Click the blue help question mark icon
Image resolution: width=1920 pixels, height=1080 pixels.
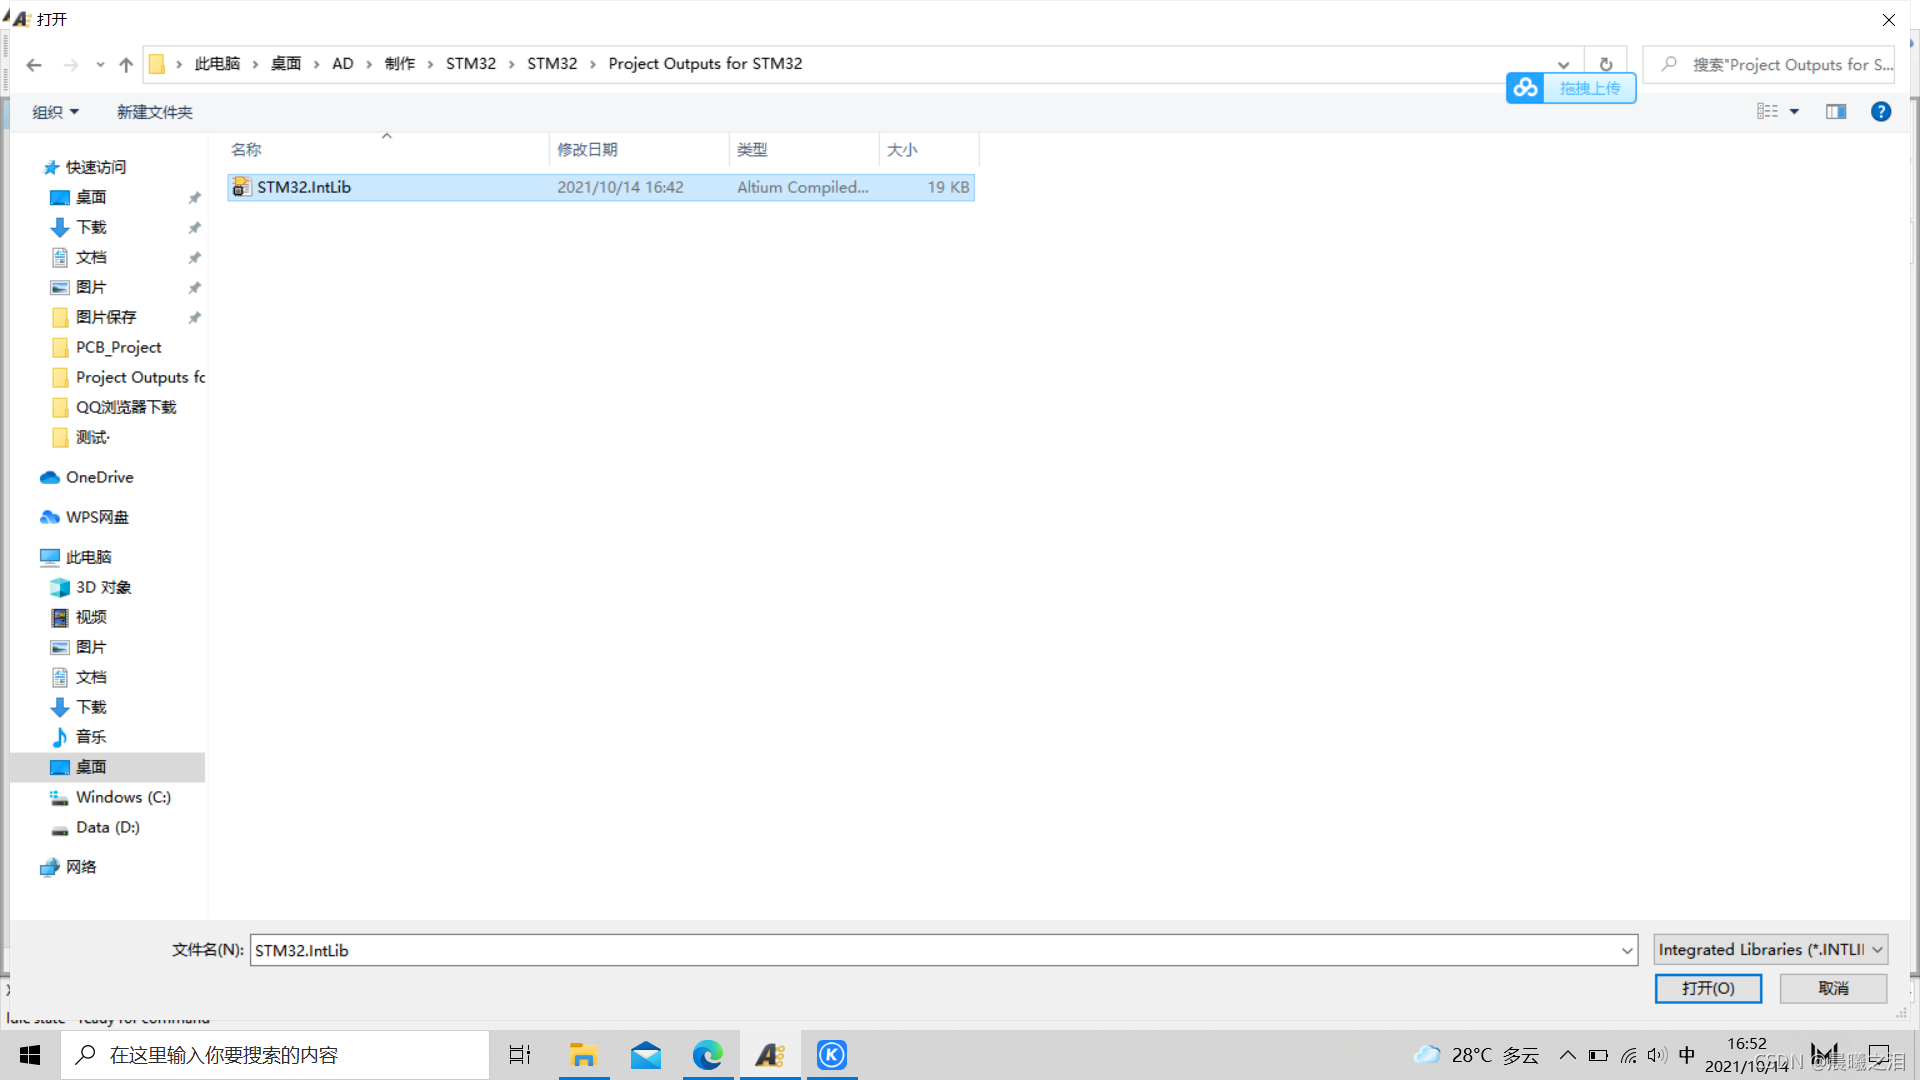pyautogui.click(x=1880, y=112)
